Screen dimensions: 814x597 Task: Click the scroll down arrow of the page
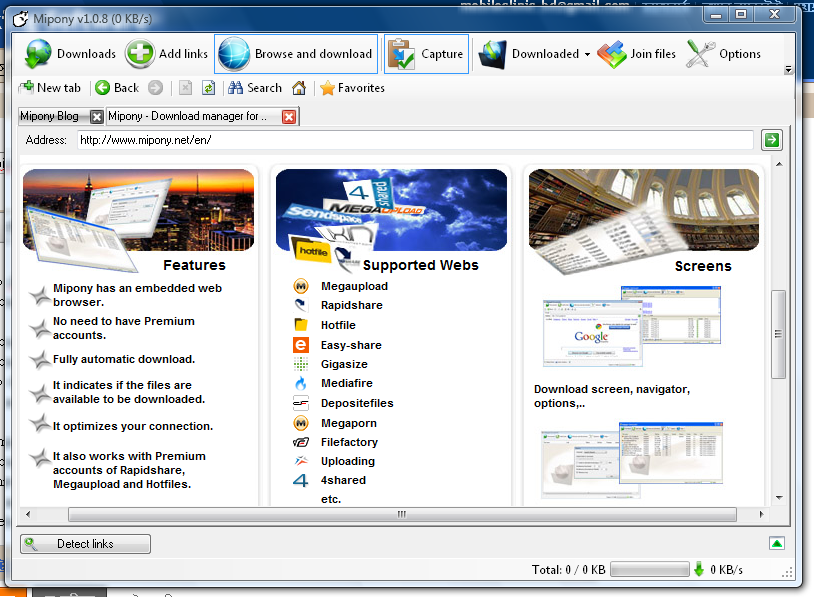pos(779,498)
